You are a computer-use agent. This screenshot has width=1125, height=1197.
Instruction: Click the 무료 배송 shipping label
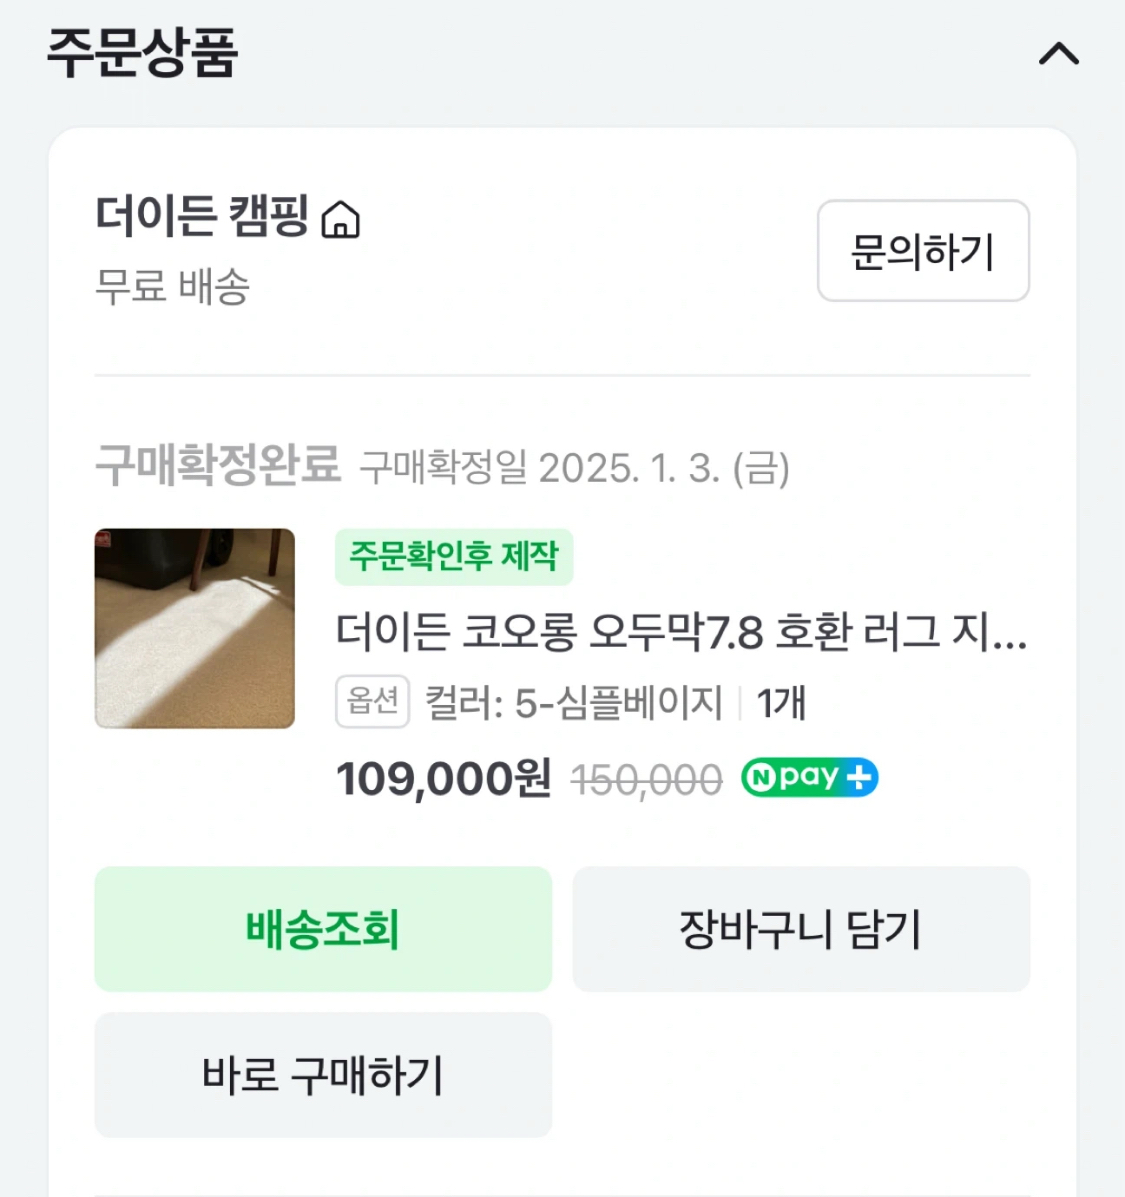click(172, 287)
